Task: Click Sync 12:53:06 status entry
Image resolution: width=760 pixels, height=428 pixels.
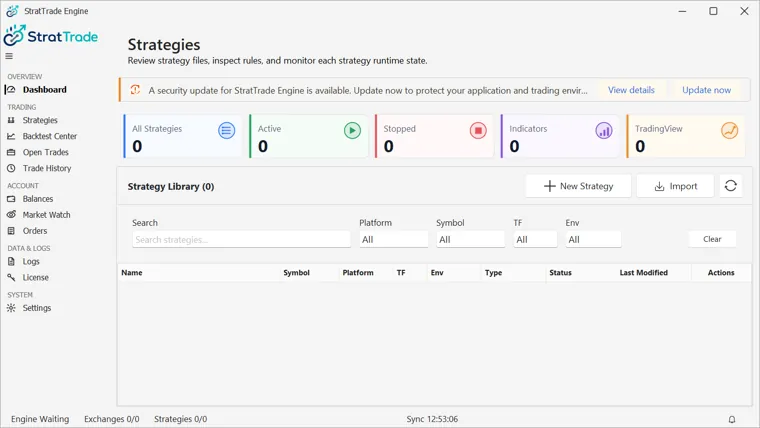Action: point(432,419)
